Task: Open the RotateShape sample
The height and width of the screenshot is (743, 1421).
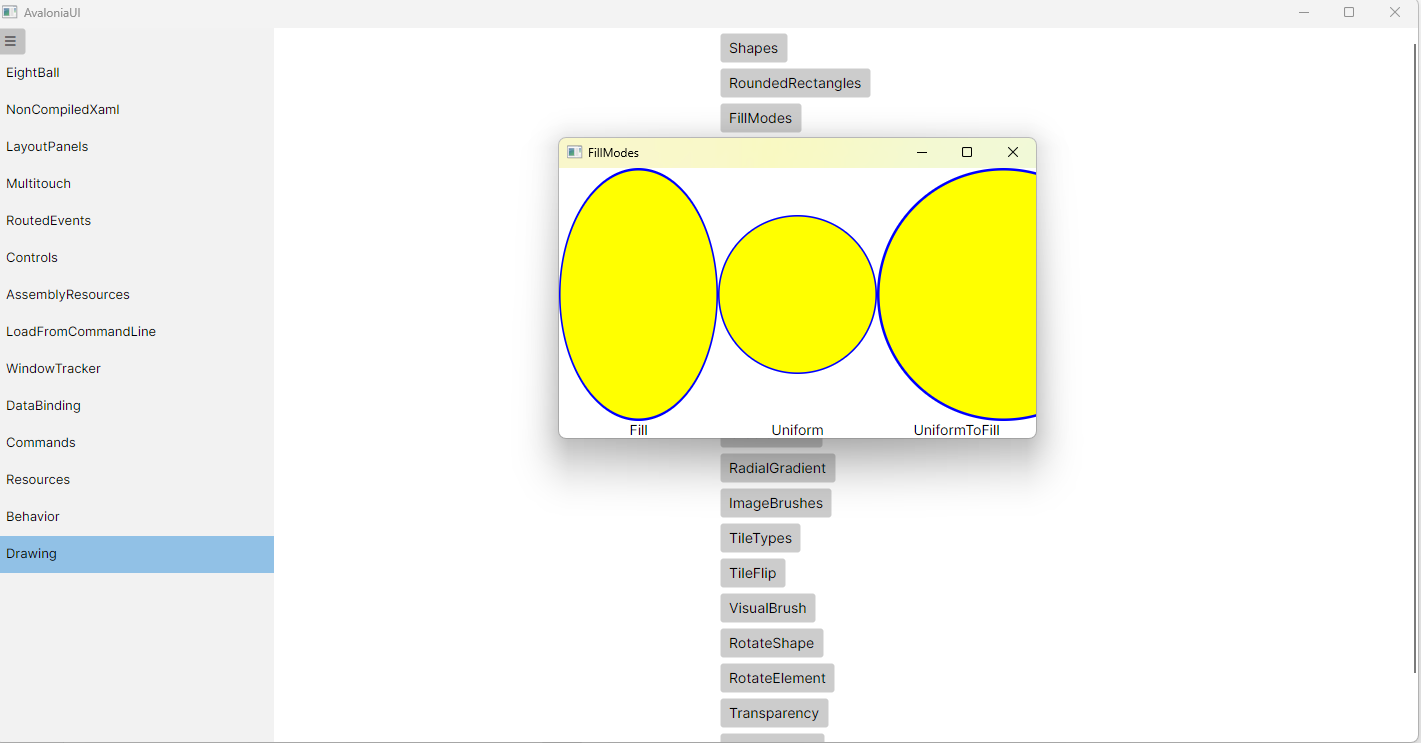Action: pyautogui.click(x=771, y=643)
